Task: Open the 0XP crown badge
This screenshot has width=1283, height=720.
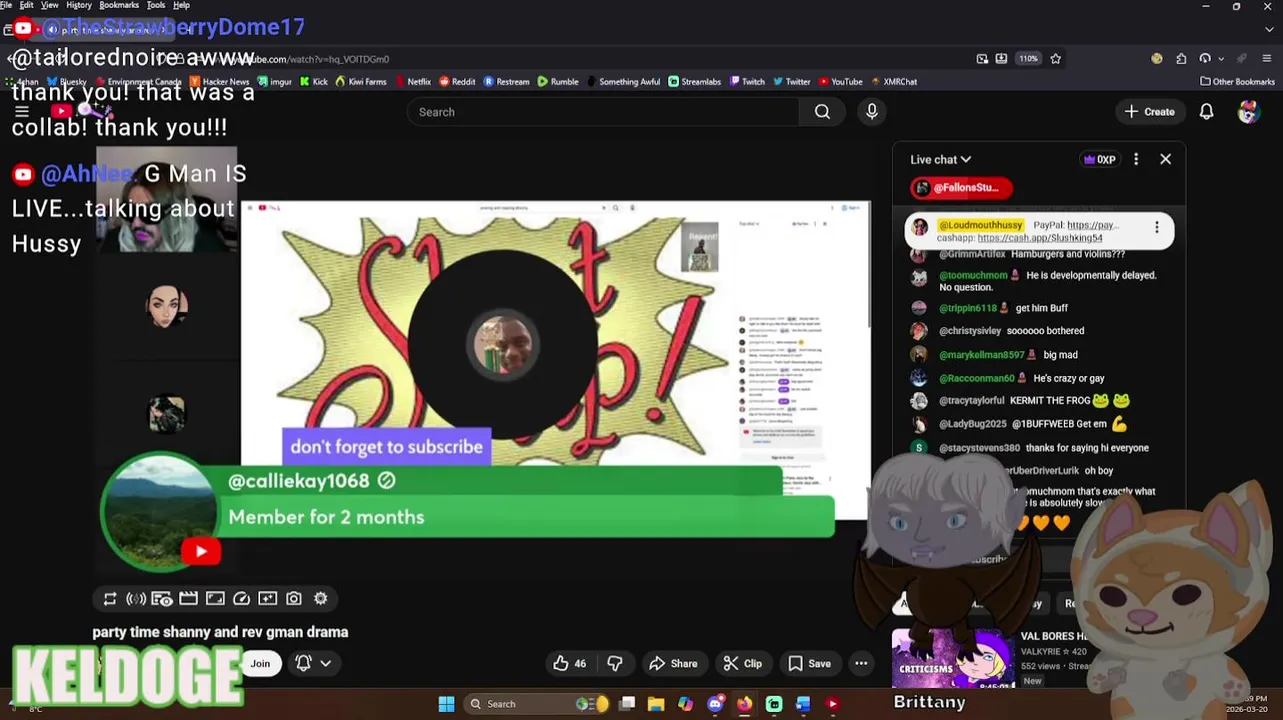Action: pos(1099,159)
